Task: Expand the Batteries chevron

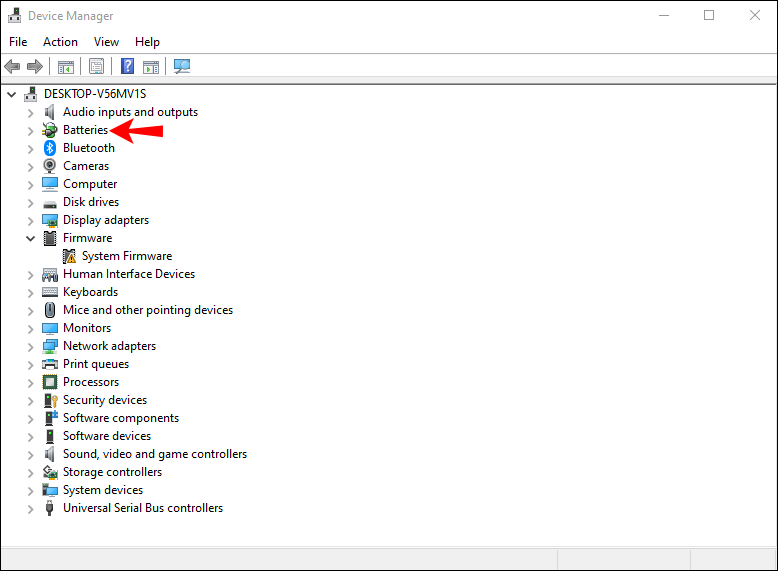Action: pyautogui.click(x=31, y=130)
